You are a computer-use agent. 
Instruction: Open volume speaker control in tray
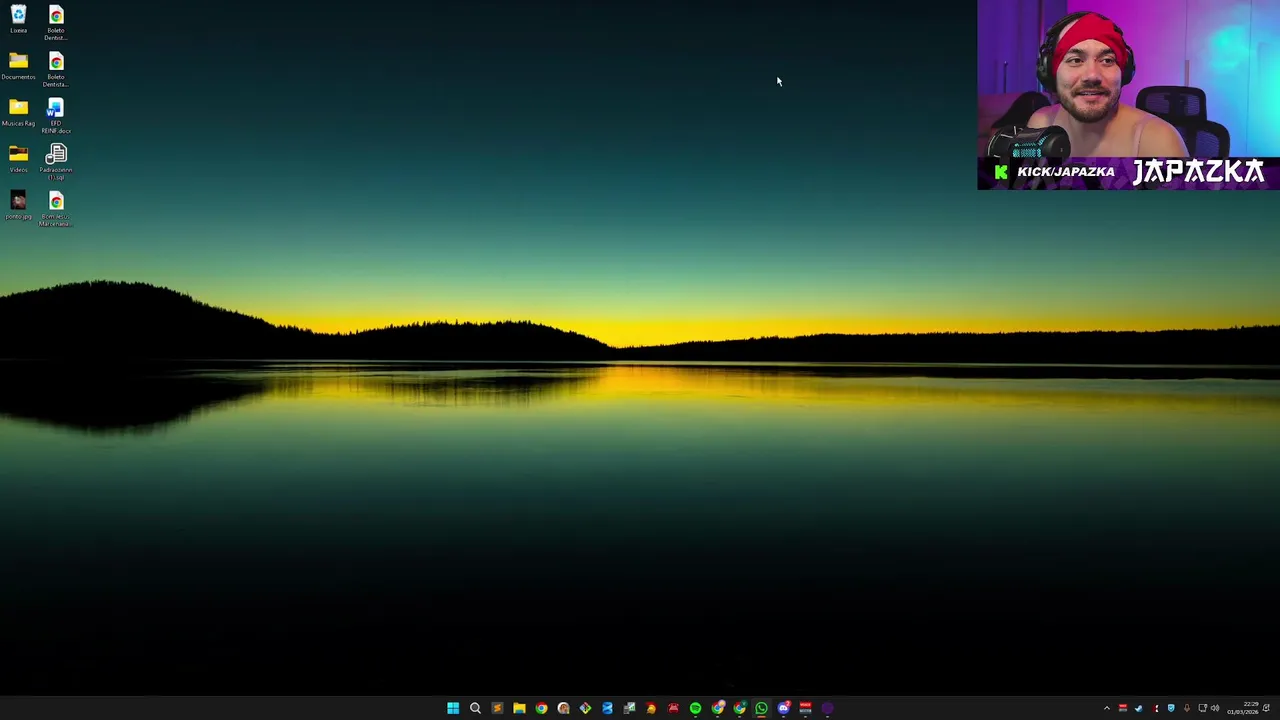1215,708
